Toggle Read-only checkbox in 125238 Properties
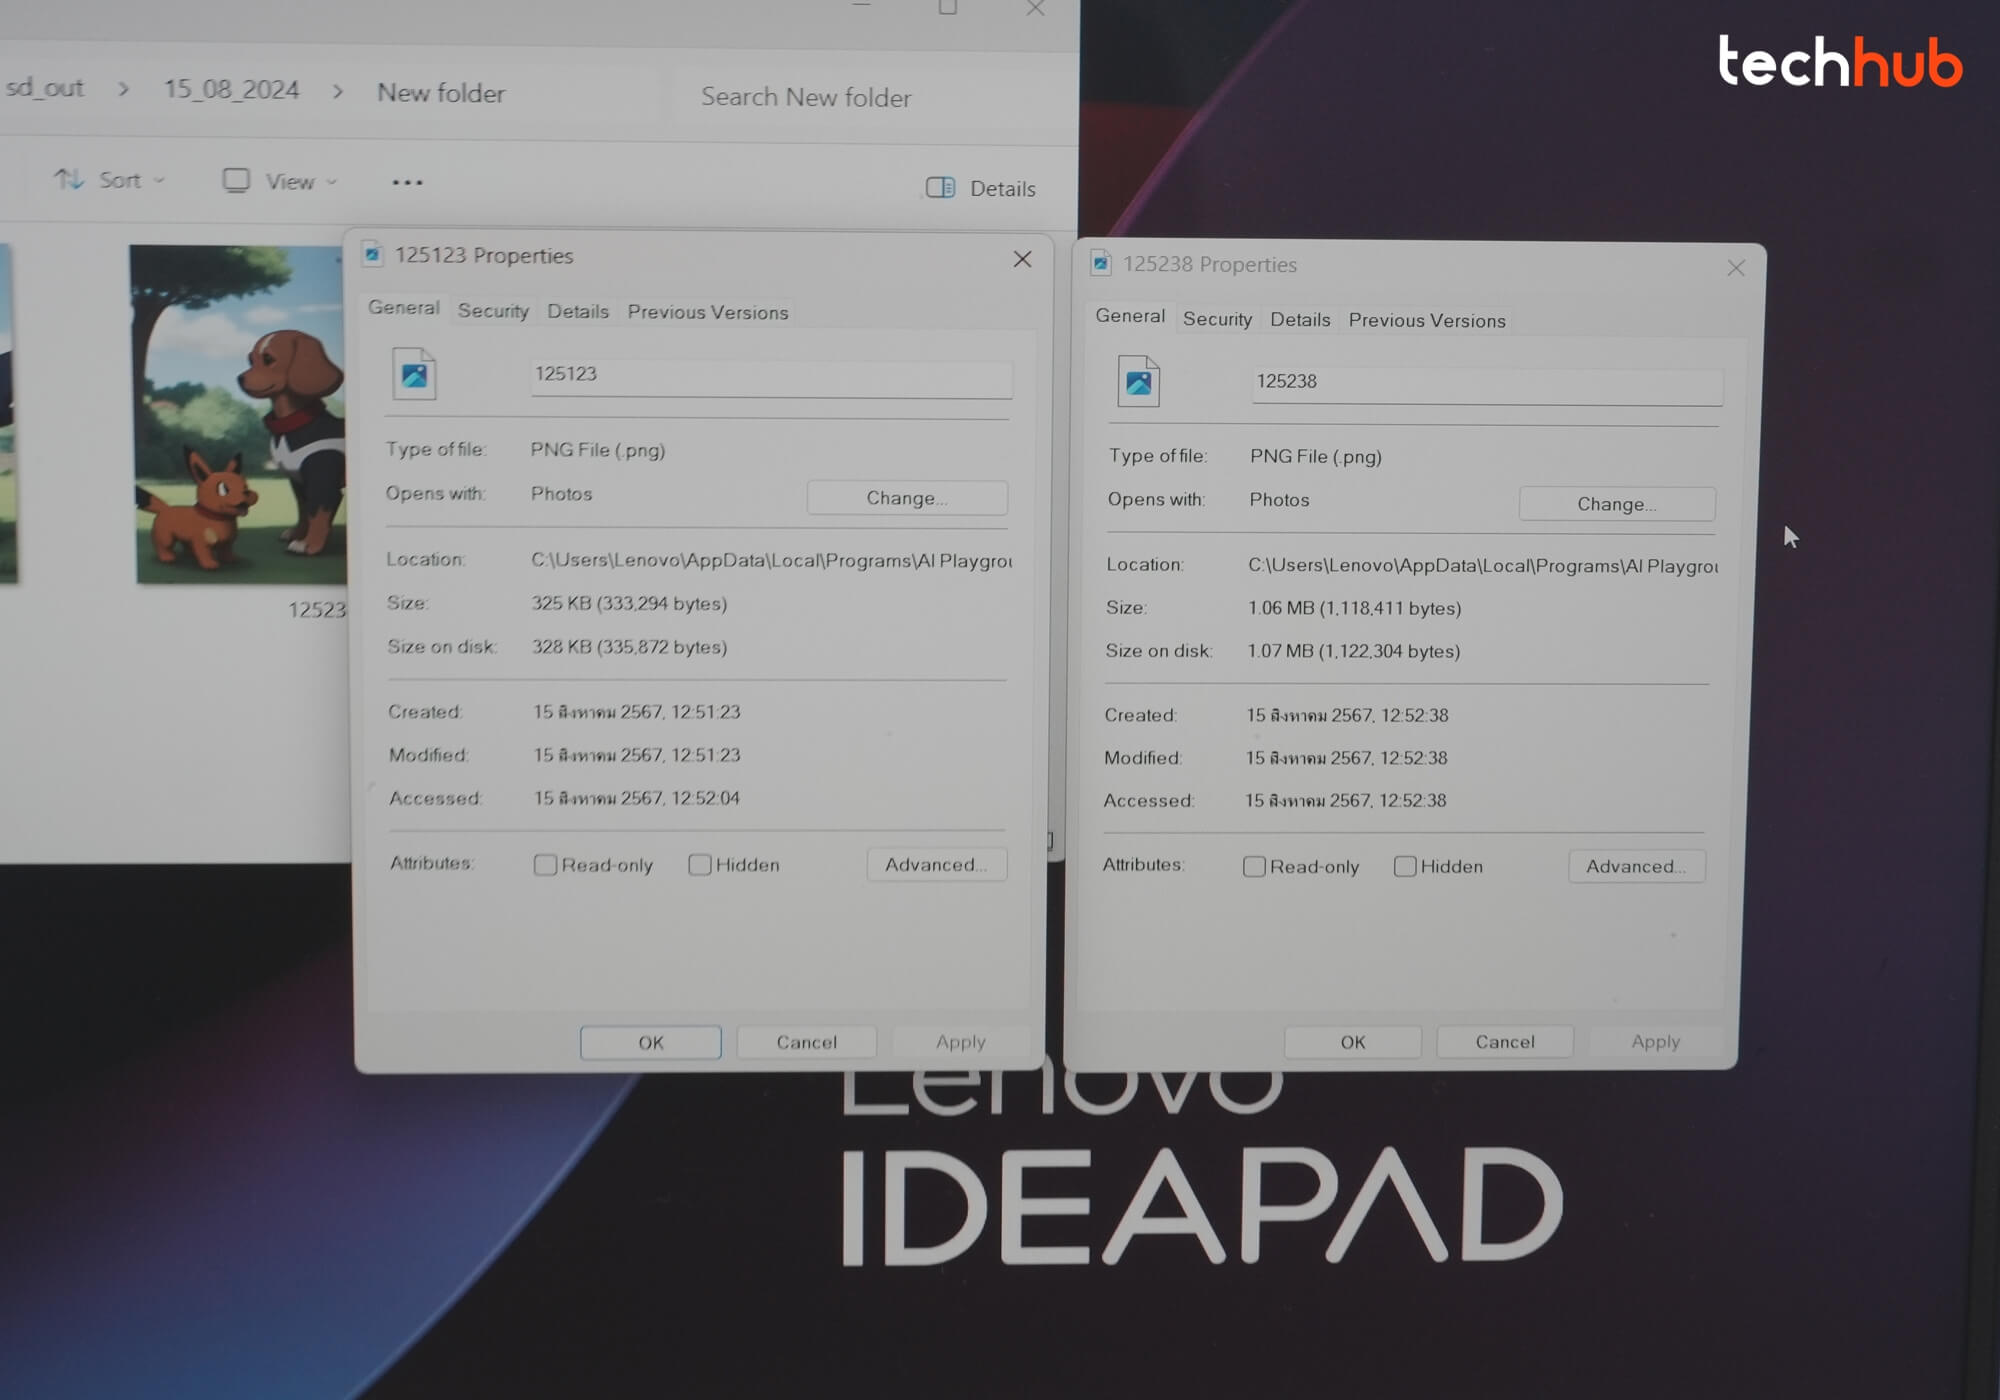This screenshot has width=2000, height=1400. [x=1254, y=867]
